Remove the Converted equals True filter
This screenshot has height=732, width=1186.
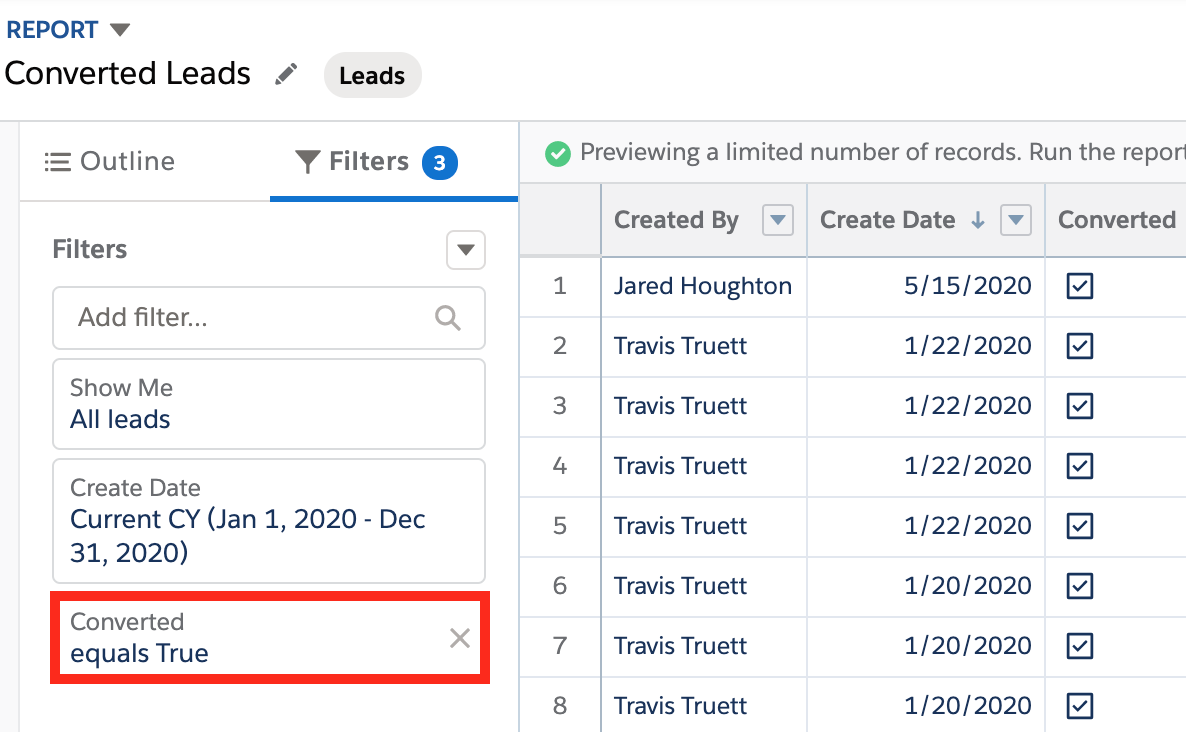tap(460, 638)
